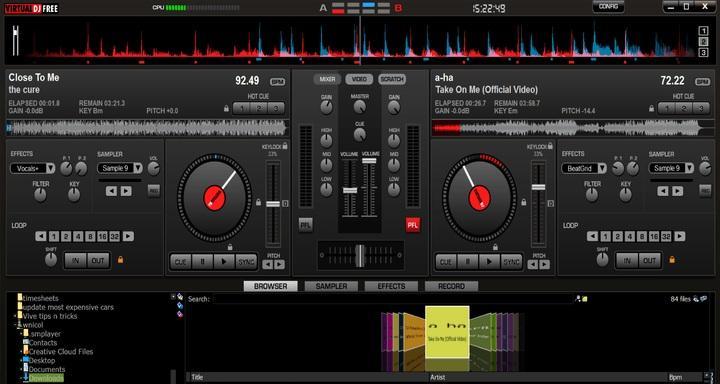Select 8-beat loop on right deck

[x=642, y=237]
